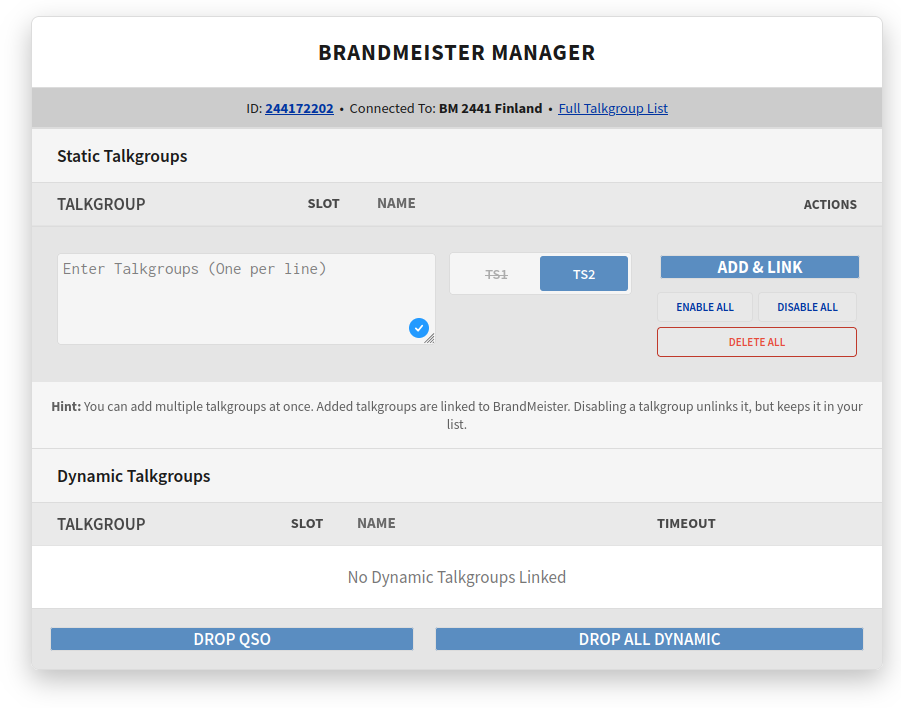Click the Dynamic Talkgroups section header

point(131,476)
